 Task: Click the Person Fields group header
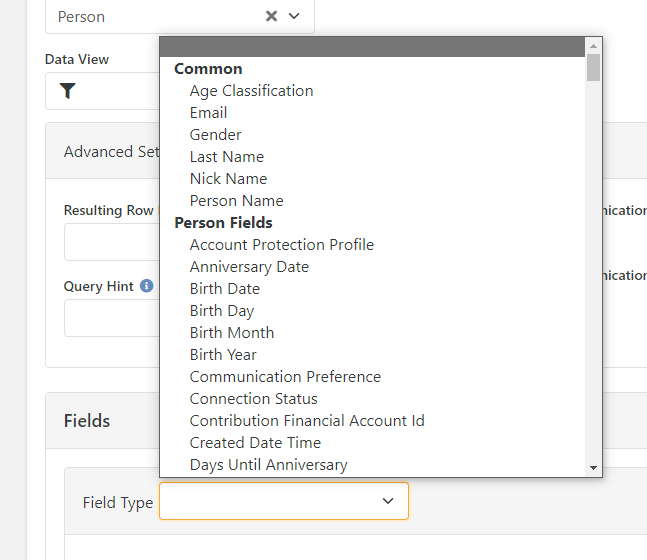[x=223, y=223]
